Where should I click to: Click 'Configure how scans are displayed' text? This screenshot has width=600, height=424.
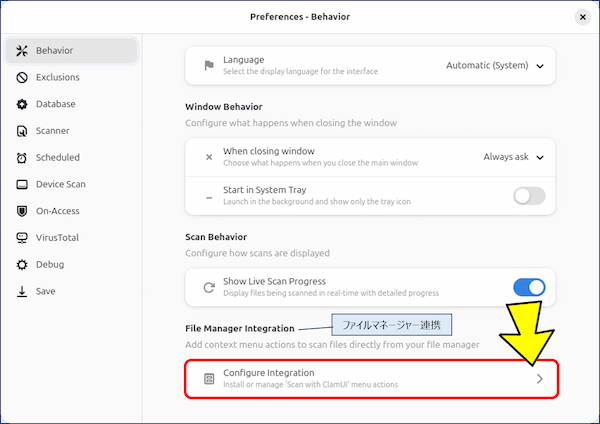click(x=257, y=253)
